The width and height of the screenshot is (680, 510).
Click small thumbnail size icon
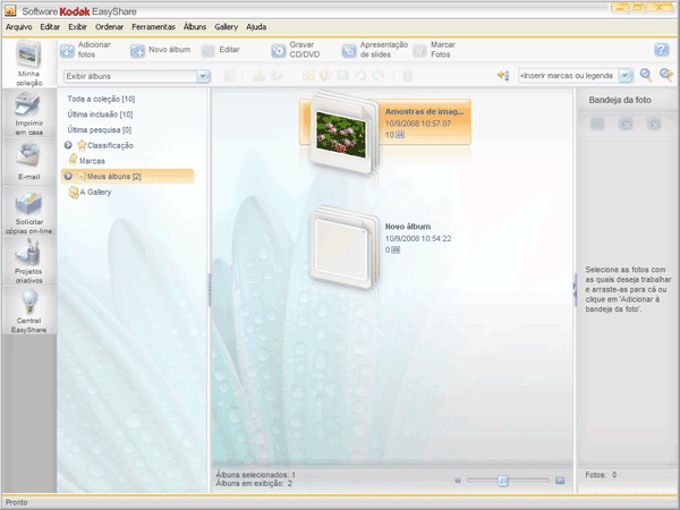[x=458, y=481]
